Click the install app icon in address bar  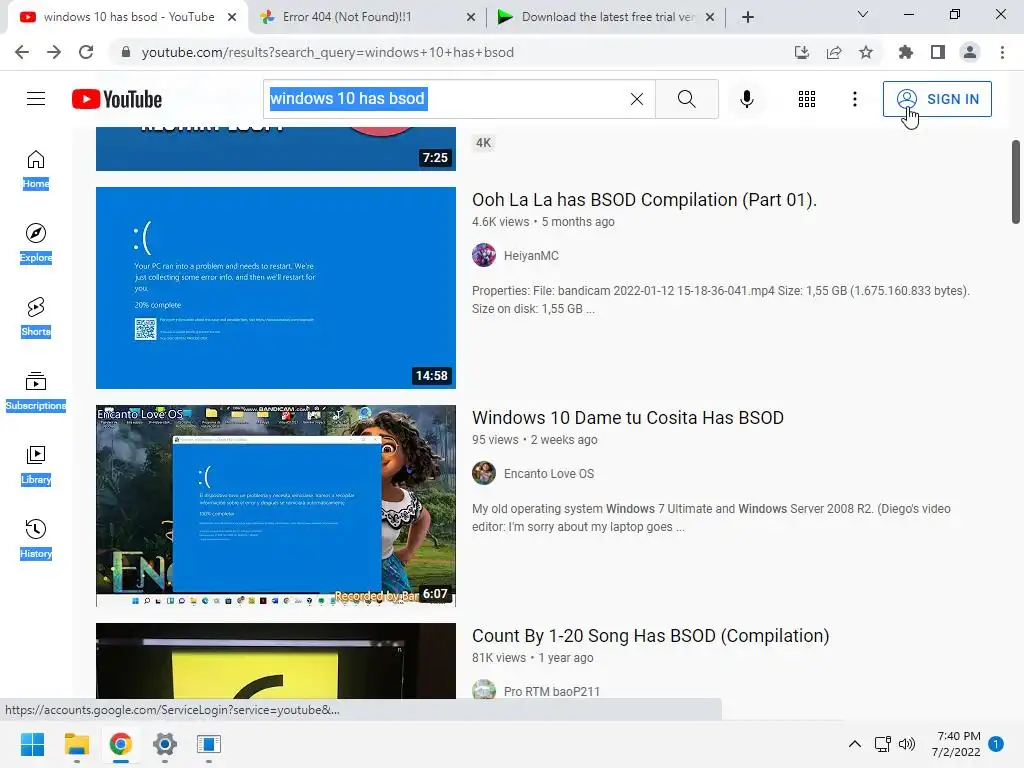point(802,52)
